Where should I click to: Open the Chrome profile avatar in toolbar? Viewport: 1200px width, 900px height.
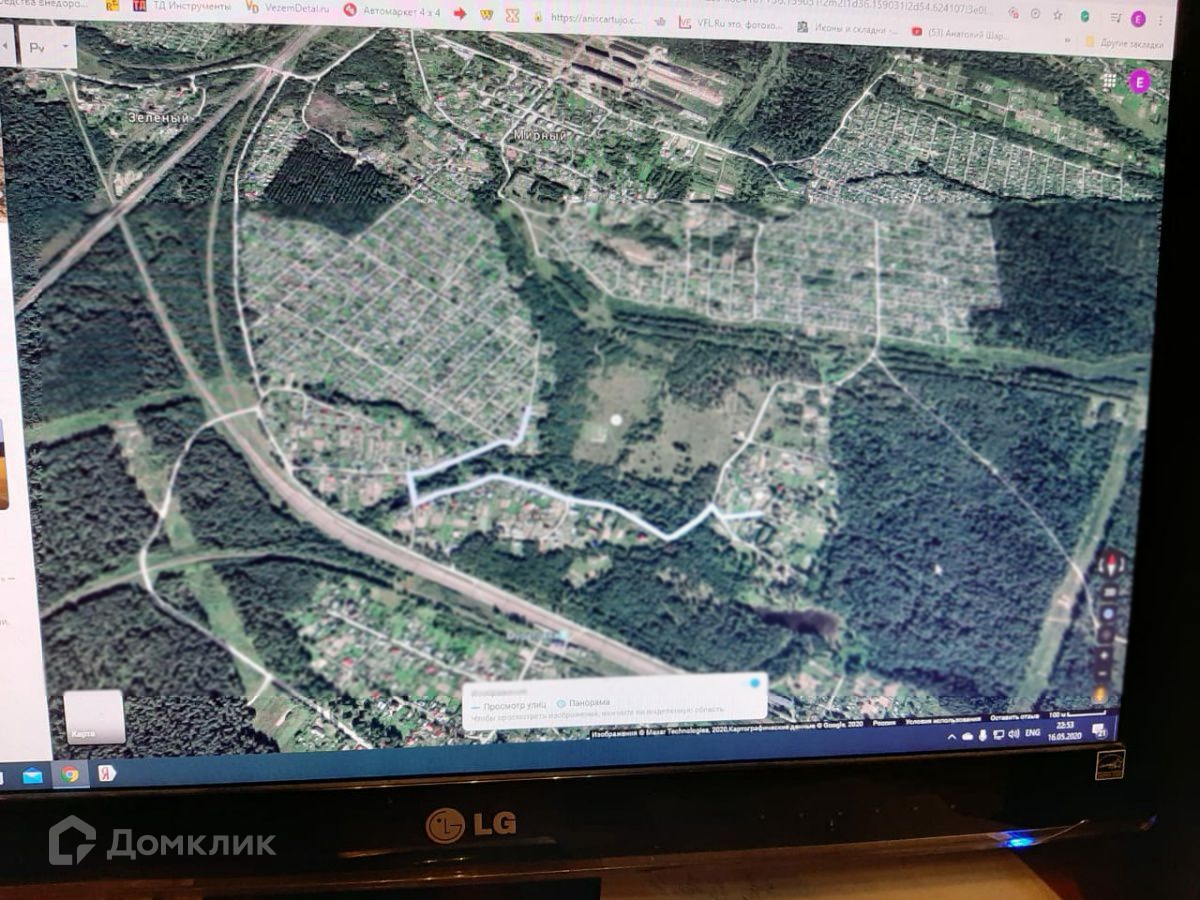tap(1138, 19)
